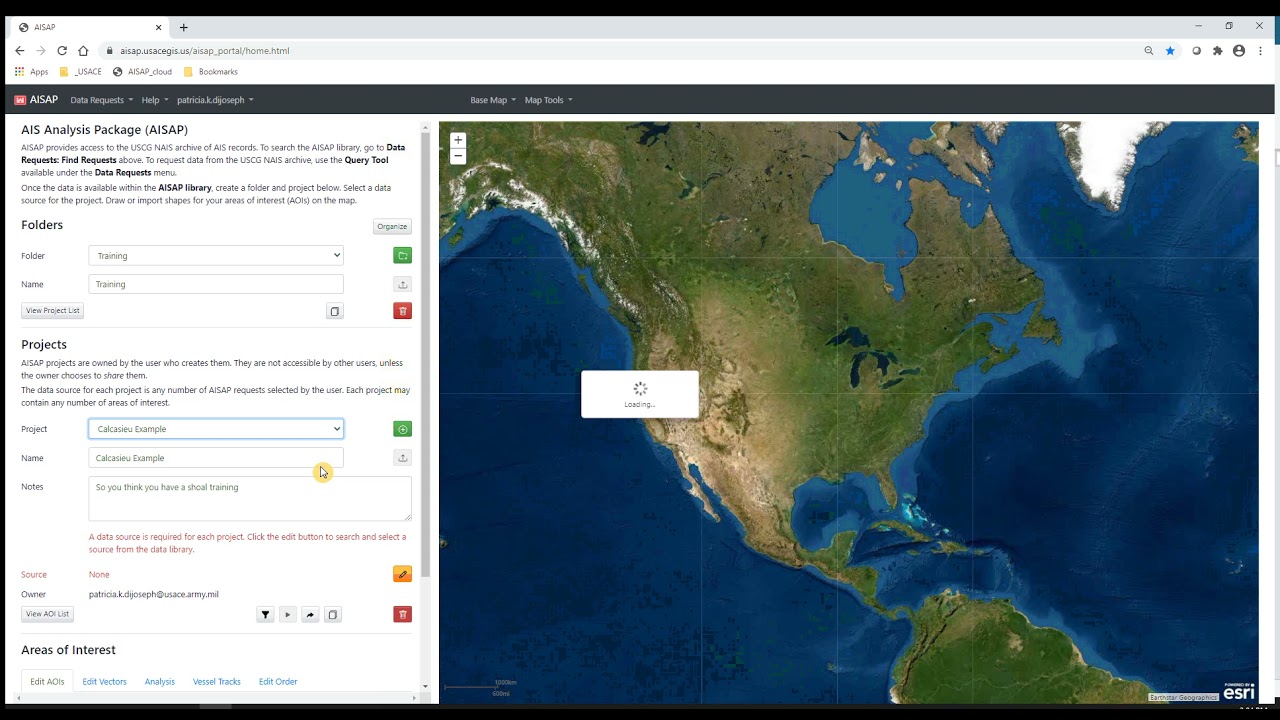Click the play arrow icon for project
This screenshot has height=720, width=1280.
[287, 614]
